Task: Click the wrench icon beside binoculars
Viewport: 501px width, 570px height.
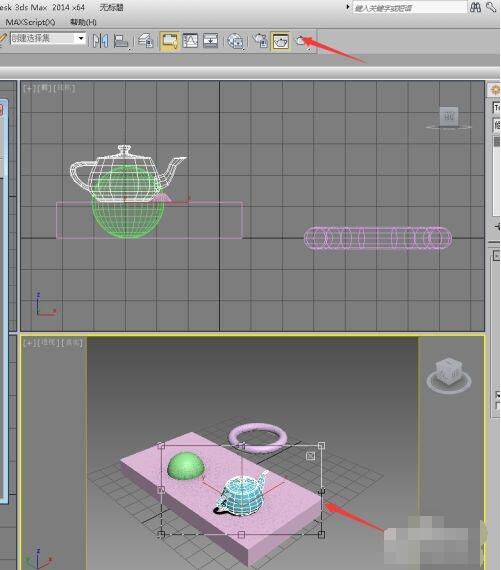Action: [491, 7]
